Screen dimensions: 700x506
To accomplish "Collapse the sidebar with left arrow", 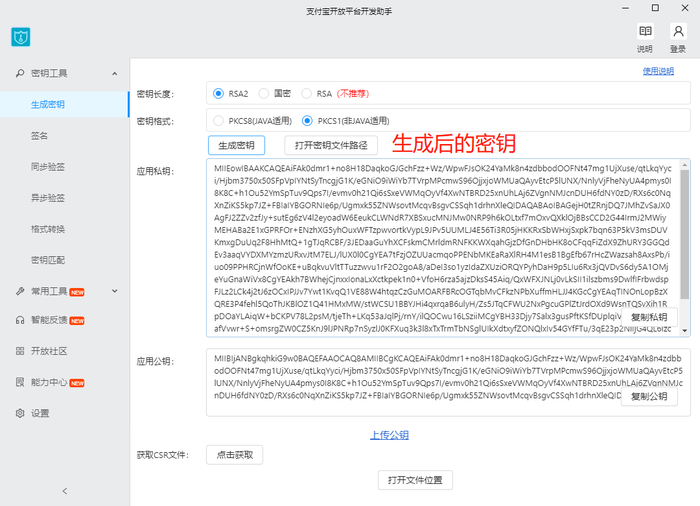I will click(x=65, y=491).
